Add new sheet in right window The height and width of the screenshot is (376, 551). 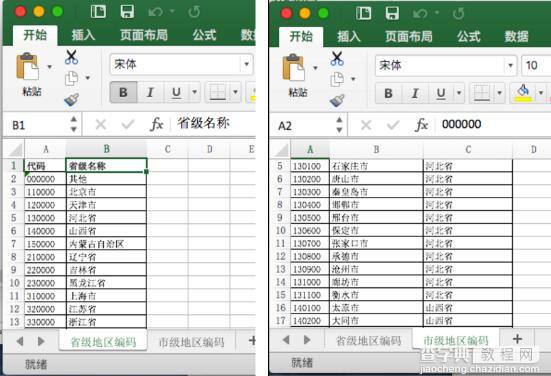pyautogui.click(x=517, y=339)
